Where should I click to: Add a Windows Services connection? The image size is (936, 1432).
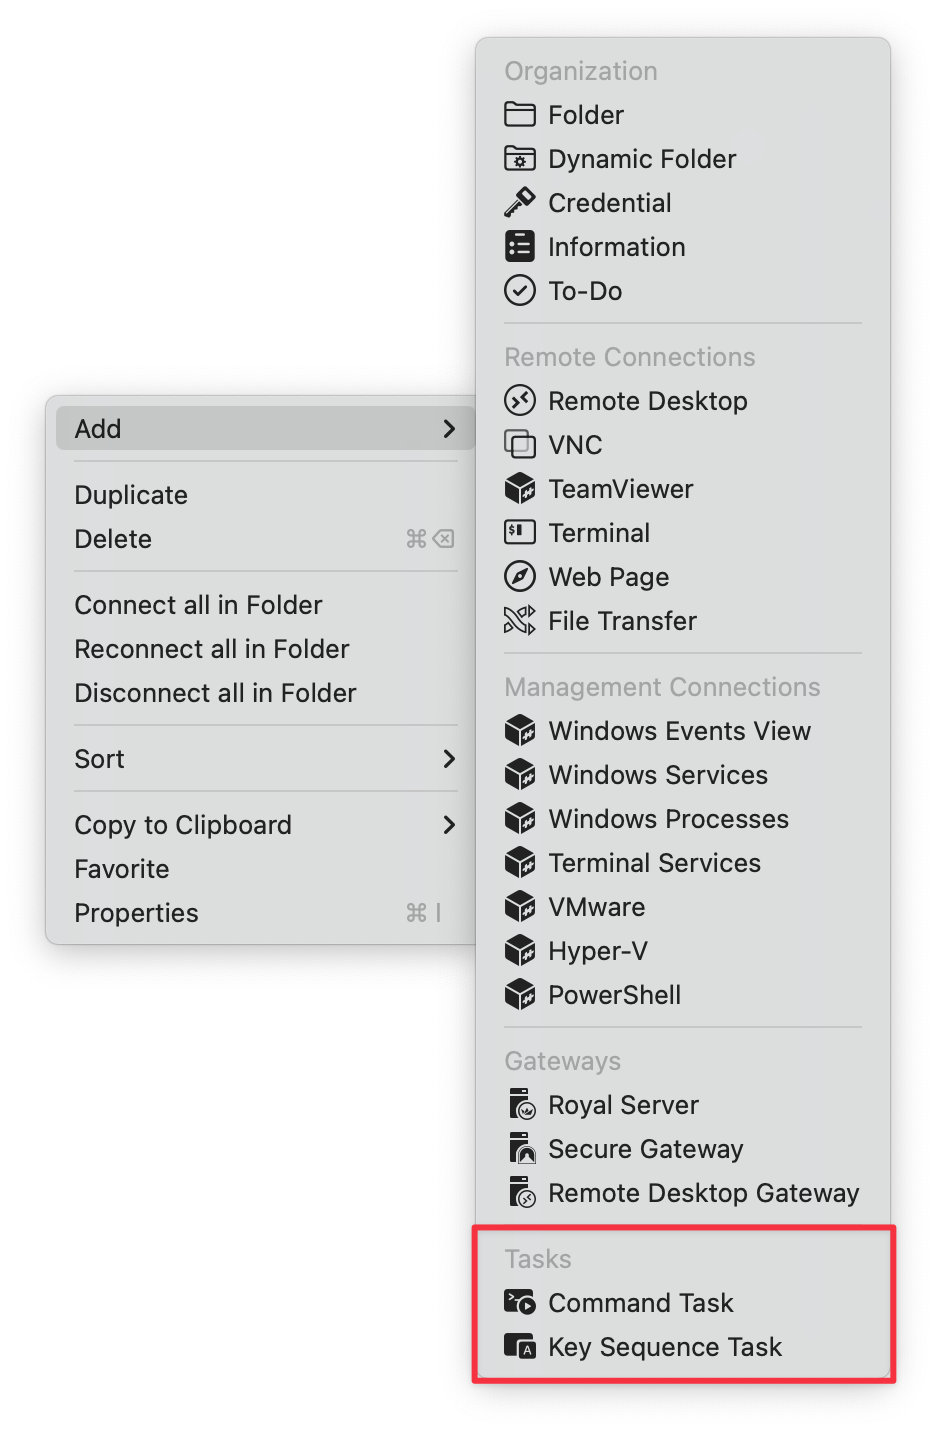pyautogui.click(x=683, y=775)
